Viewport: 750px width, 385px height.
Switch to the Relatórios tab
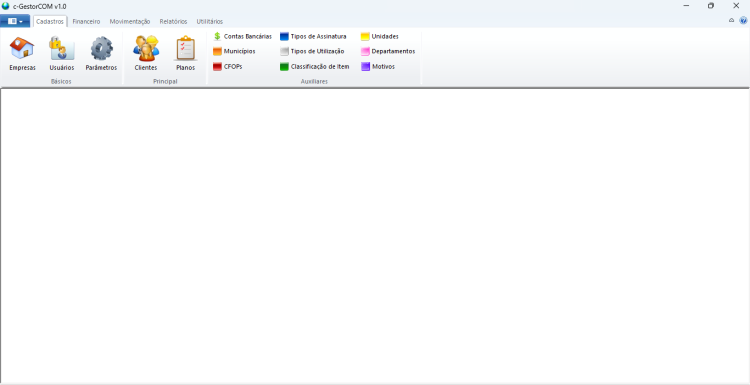pyautogui.click(x=174, y=22)
